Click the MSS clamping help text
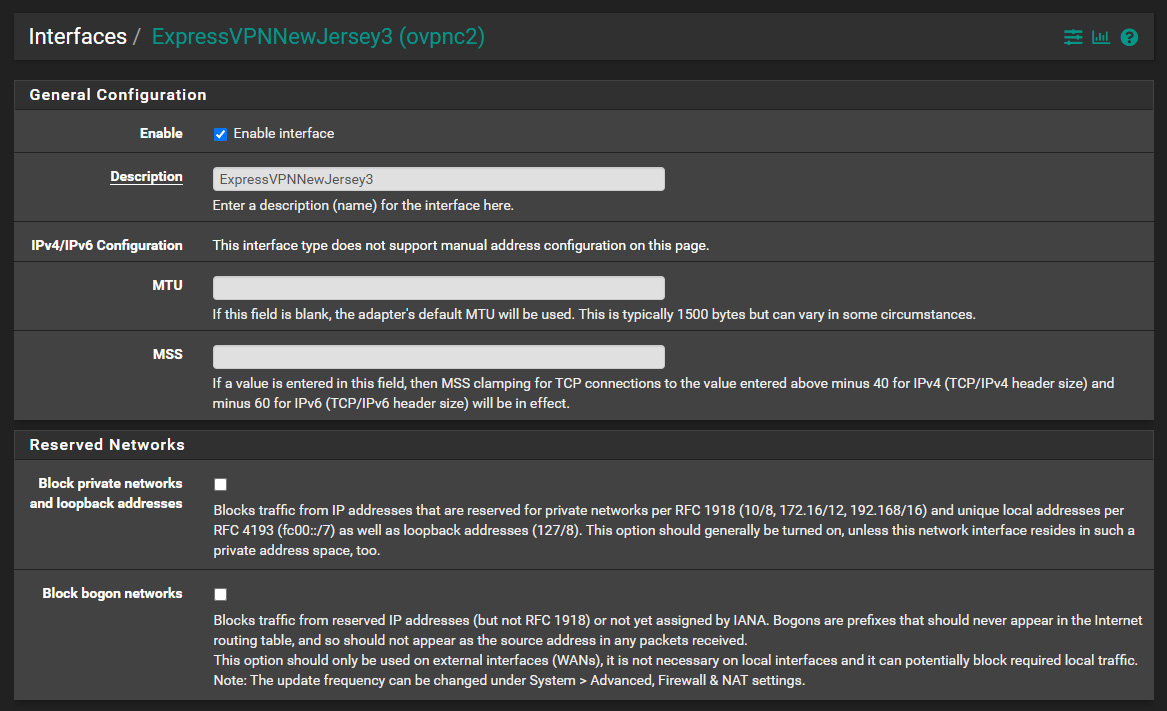Screen dimensions: 1167x711 point(663,393)
